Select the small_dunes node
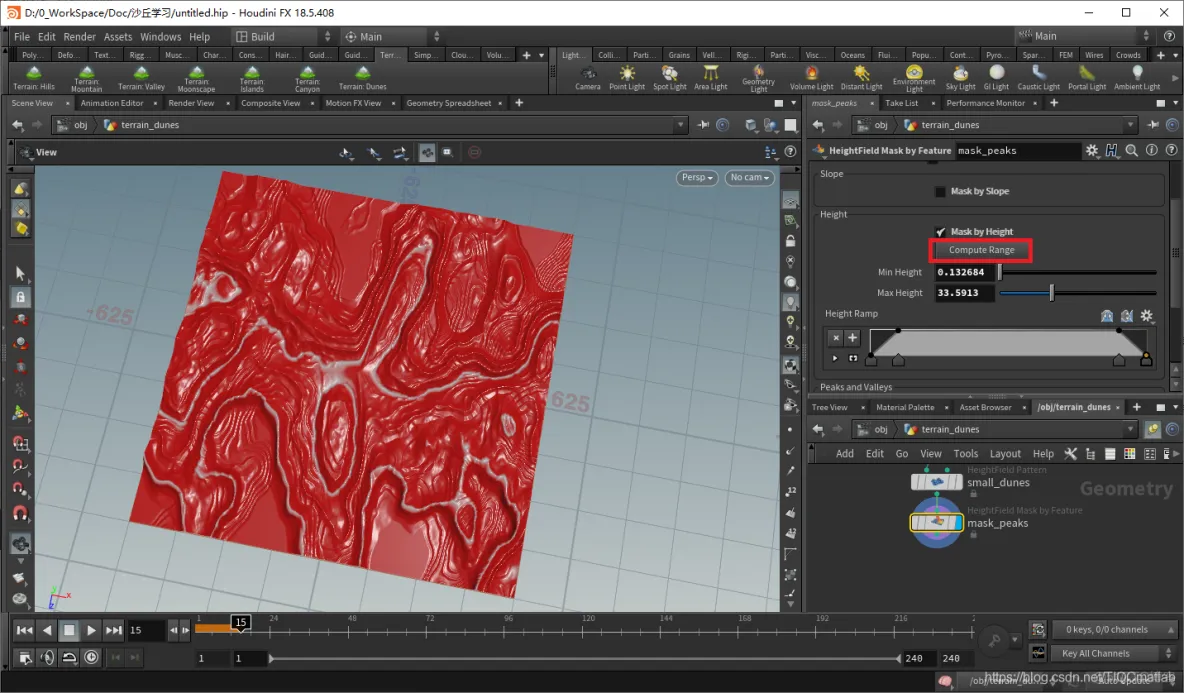The height and width of the screenshot is (693, 1184). 936,482
